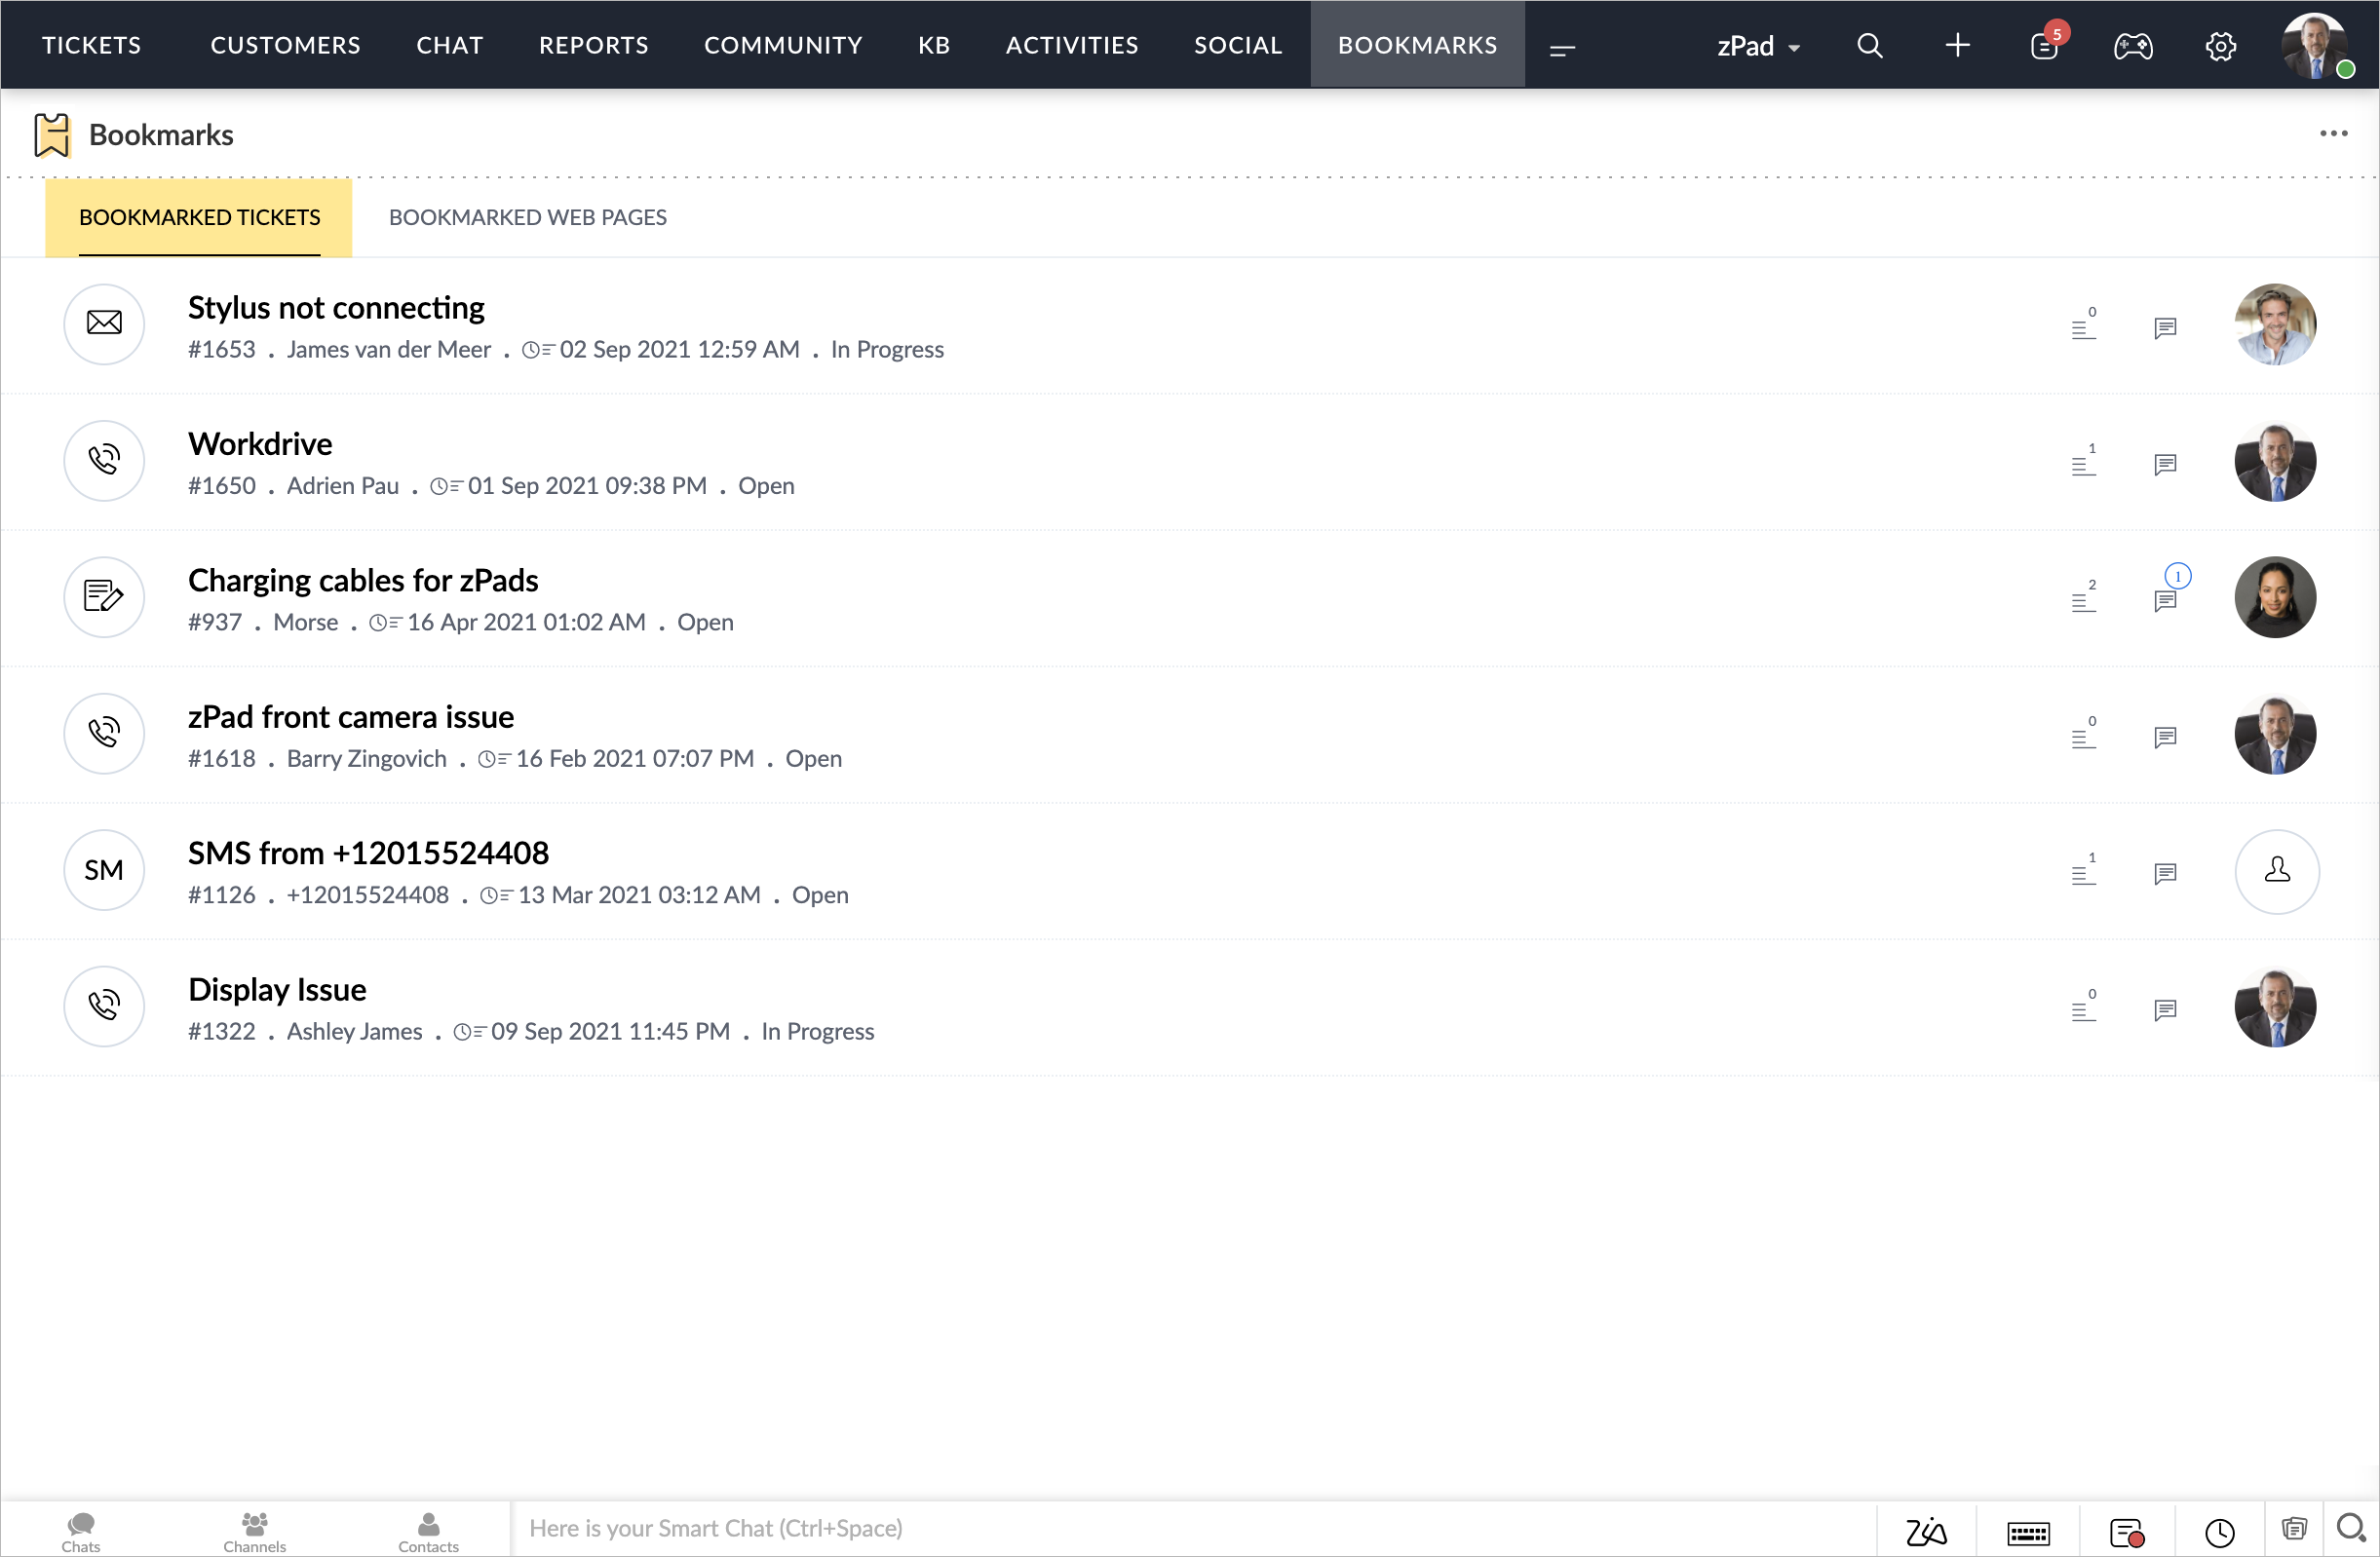Screen dimensions: 2380x1557
Task: Expand the zPad department dropdown
Action: (x=1758, y=46)
